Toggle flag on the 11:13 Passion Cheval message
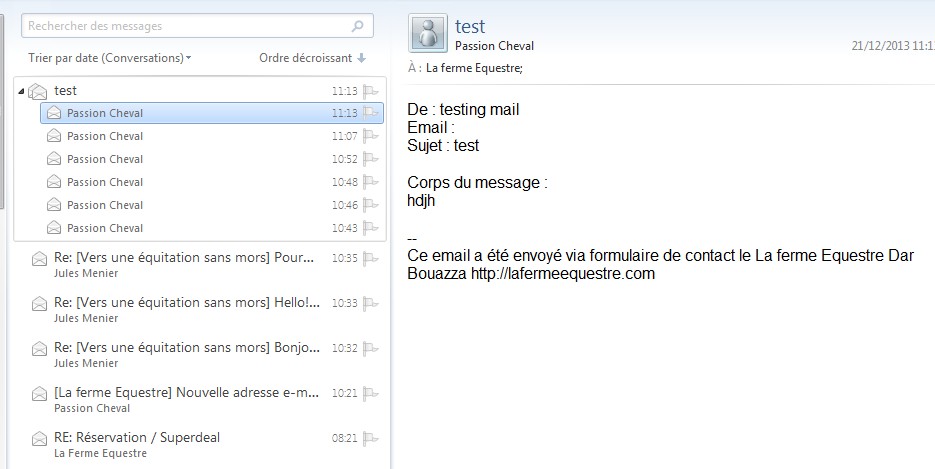935x469 pixels. tap(371, 113)
